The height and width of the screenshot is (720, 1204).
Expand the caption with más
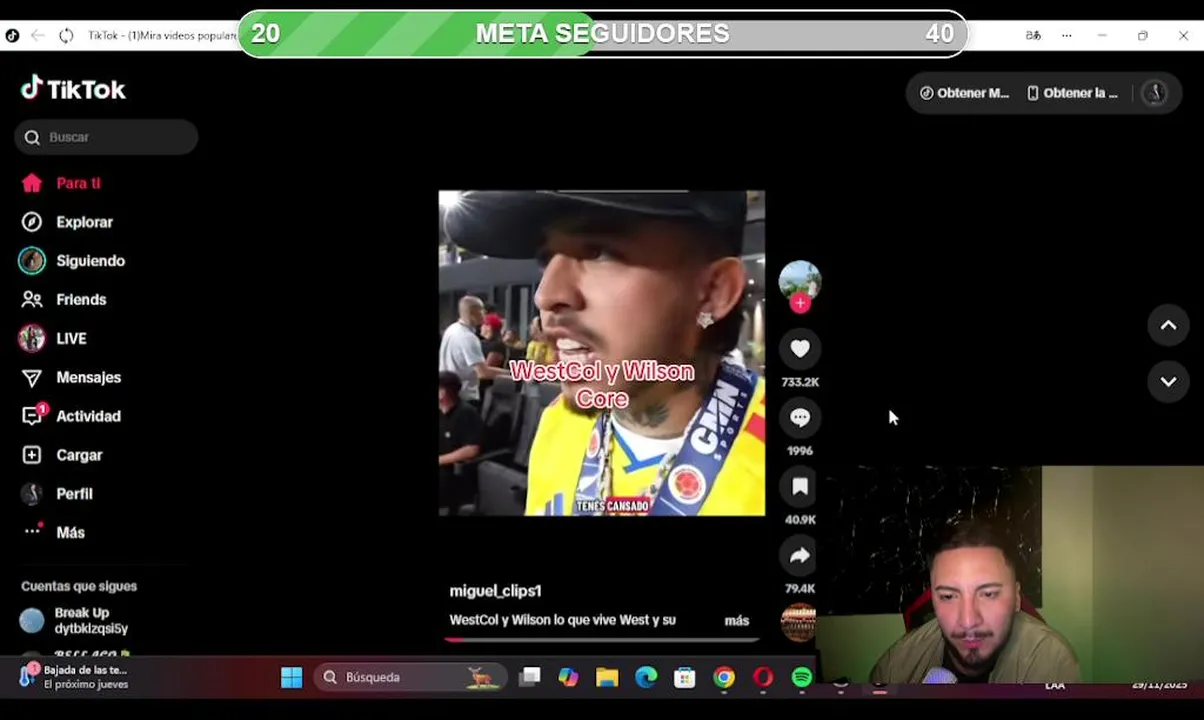737,621
